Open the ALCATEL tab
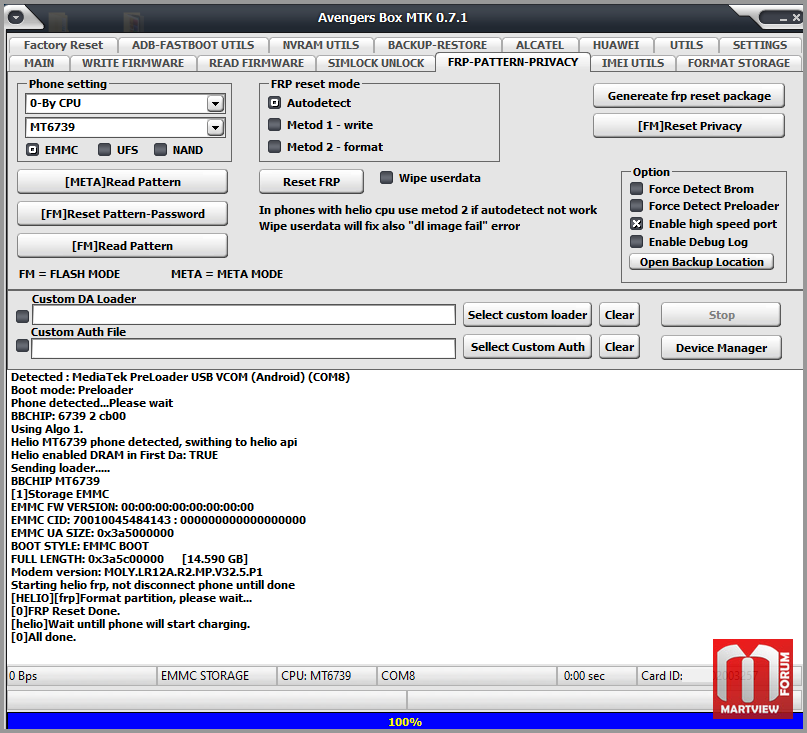The image size is (807, 733). (x=540, y=45)
